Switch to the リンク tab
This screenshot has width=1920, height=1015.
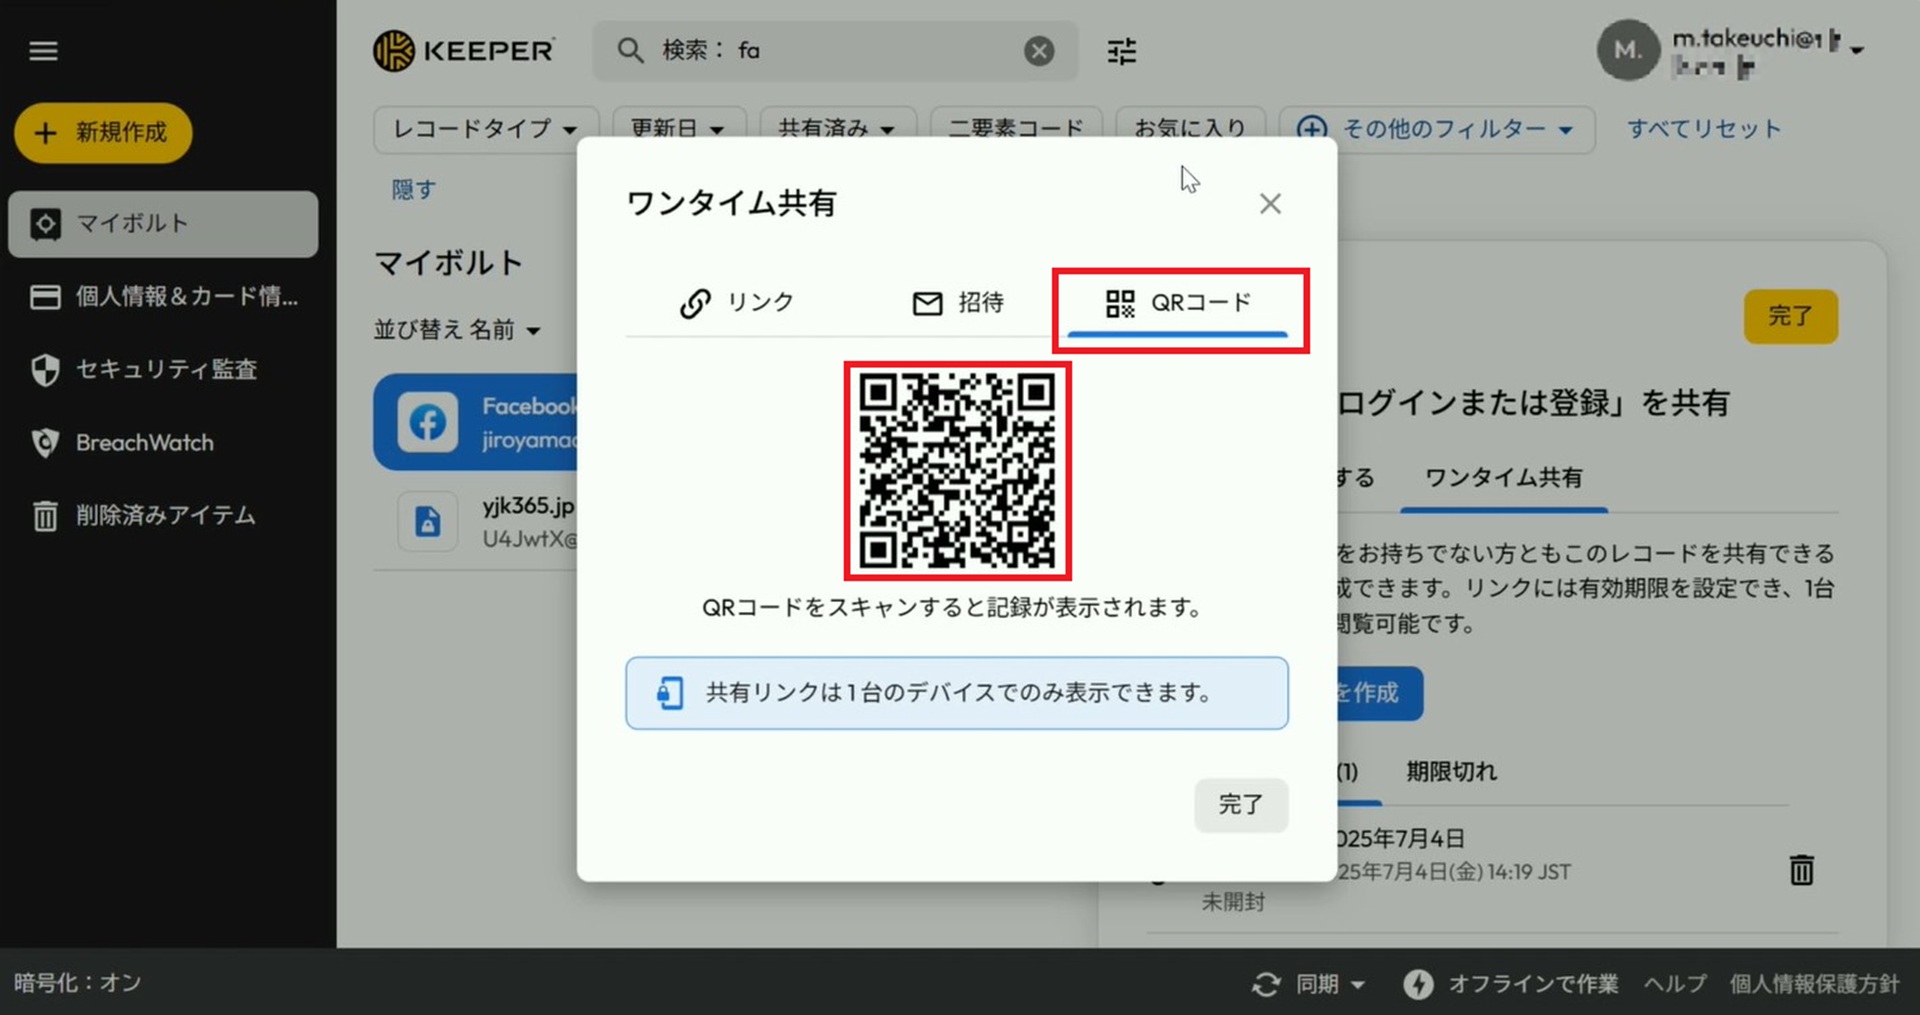(x=737, y=303)
